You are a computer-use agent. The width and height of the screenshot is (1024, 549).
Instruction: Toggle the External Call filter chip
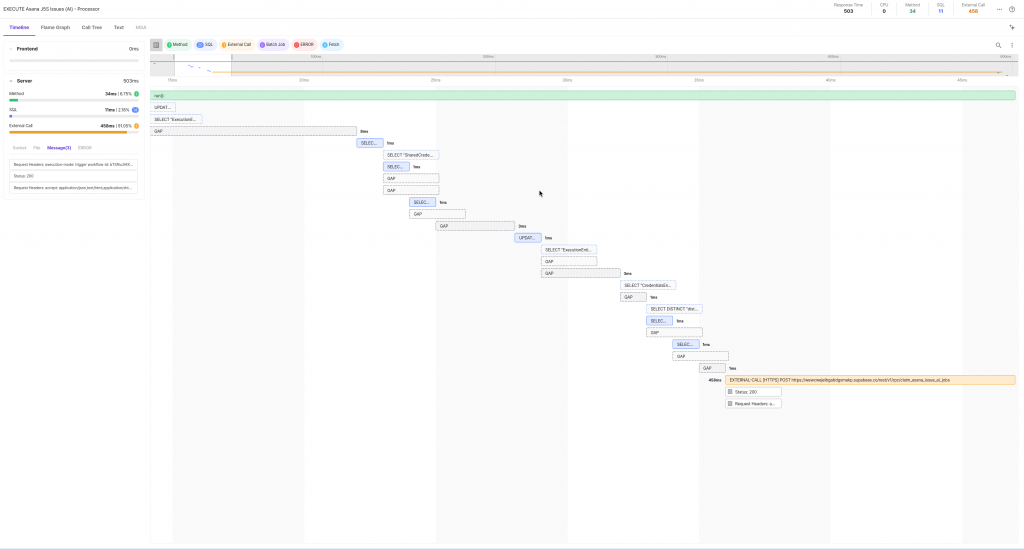click(x=237, y=45)
